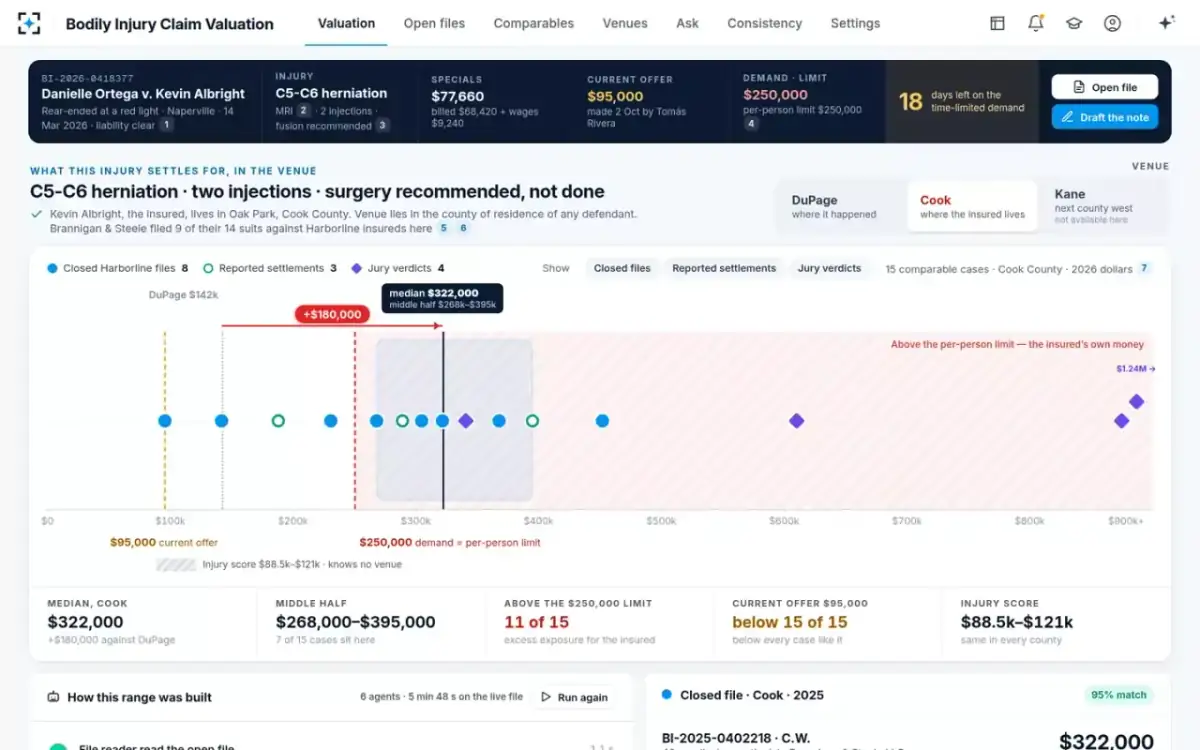This screenshot has height=750, width=1200.
Task: Select the purple diamond just right of the median line
Action: (465, 421)
